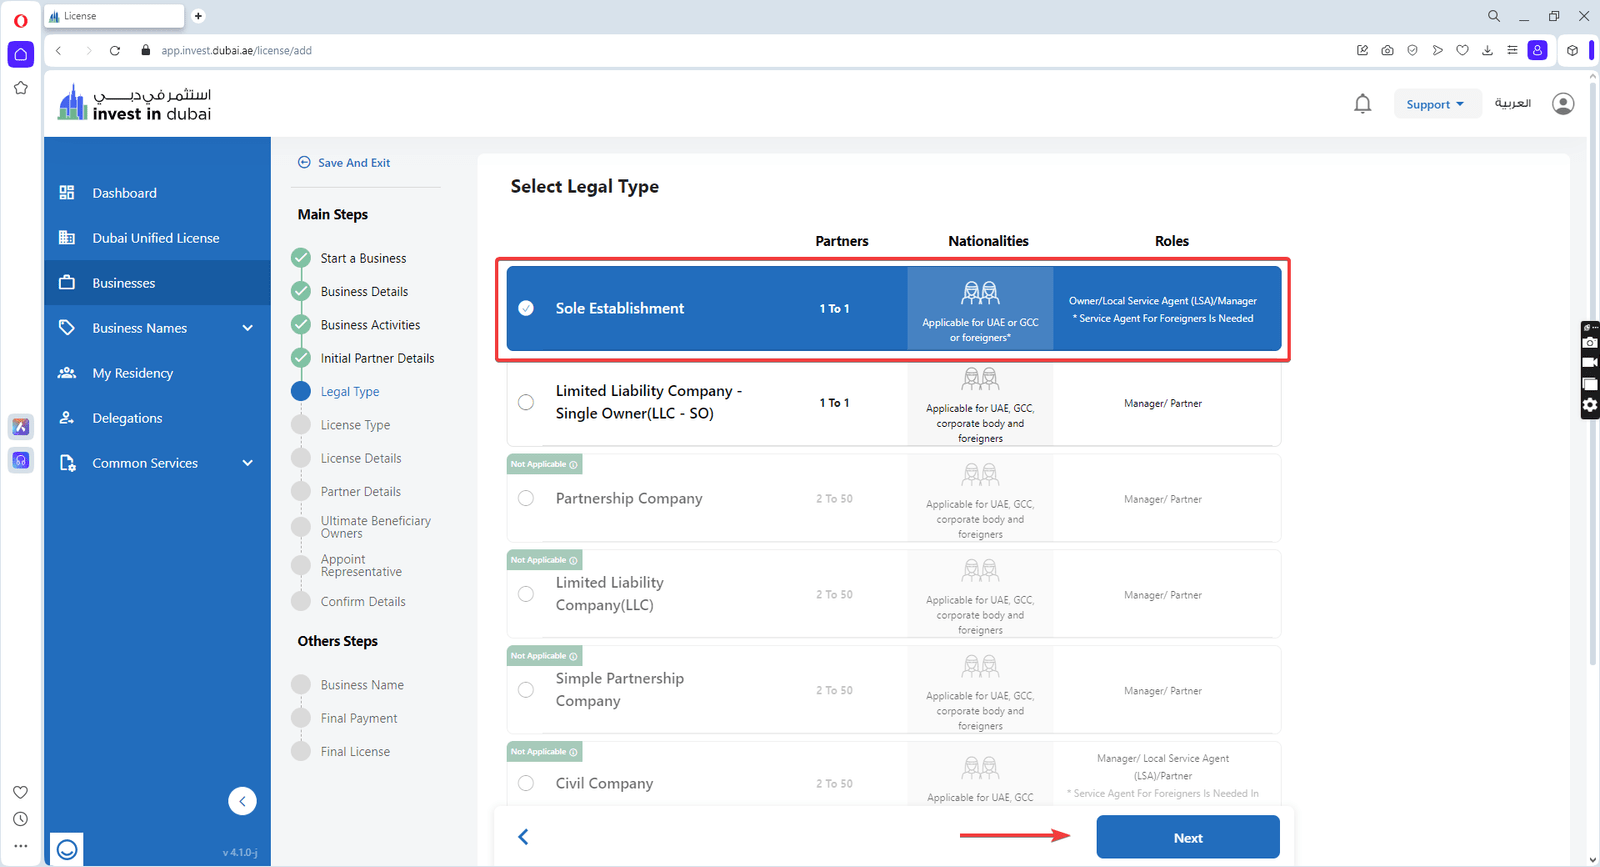Click the Businesses briefcase icon
The height and width of the screenshot is (867, 1600).
point(67,282)
